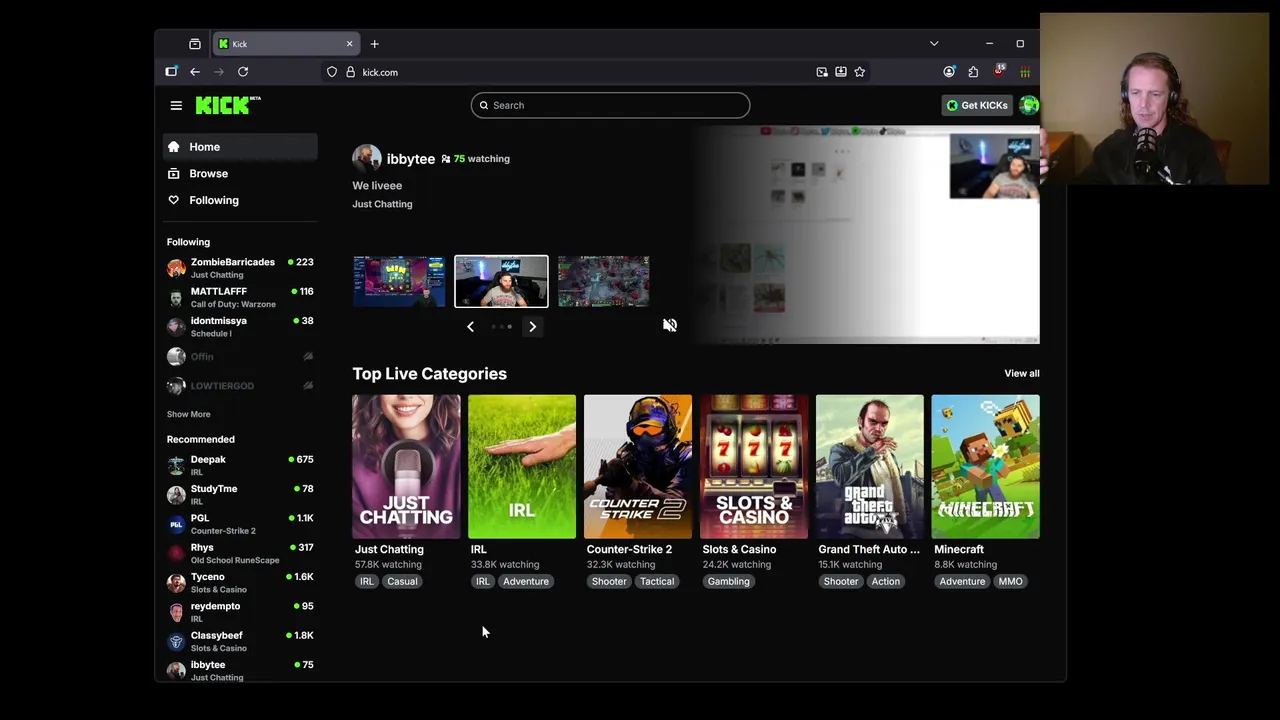Select the highlighted middle carousel thumbnail
This screenshot has width=1280, height=720.
(501, 281)
